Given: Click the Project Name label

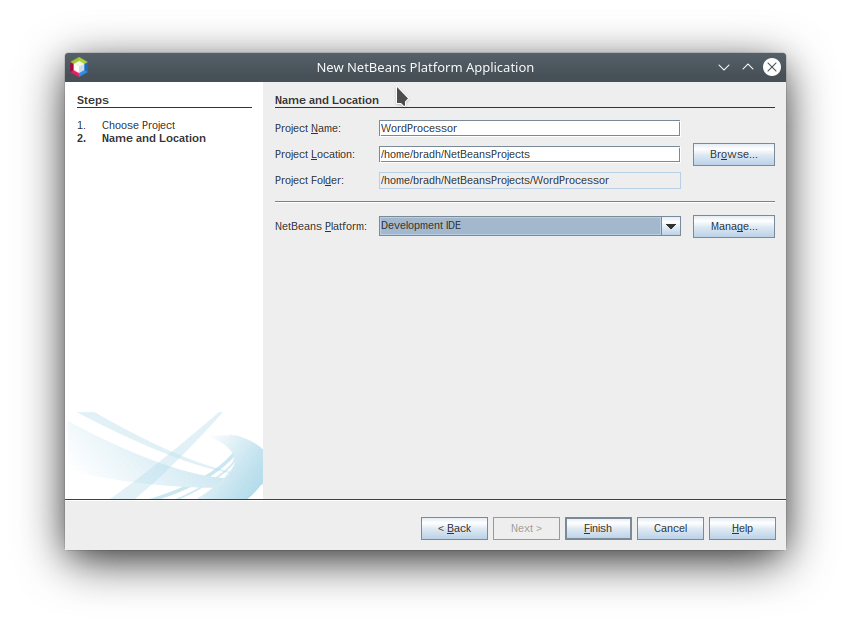Looking at the screenshot, I should 308,128.
